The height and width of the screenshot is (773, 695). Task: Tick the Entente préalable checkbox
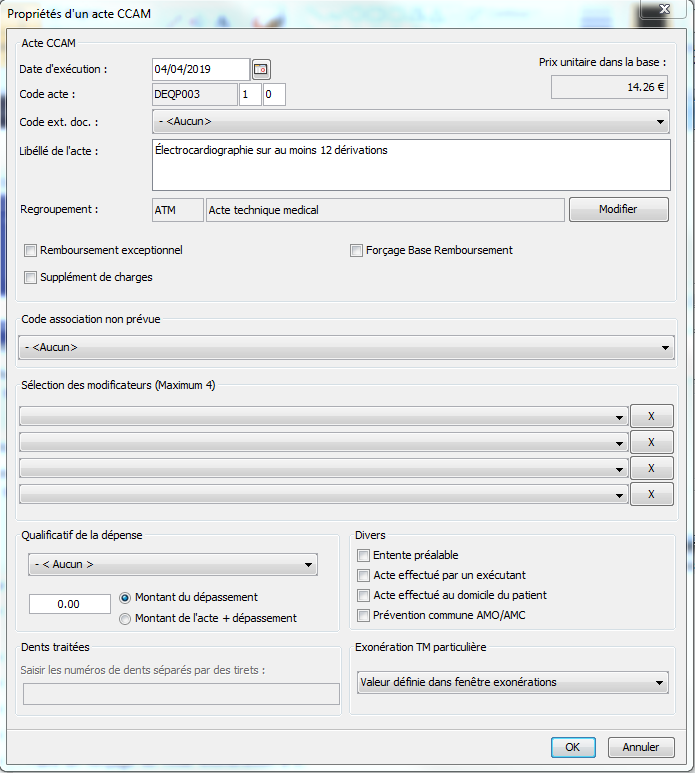pyautogui.click(x=364, y=555)
